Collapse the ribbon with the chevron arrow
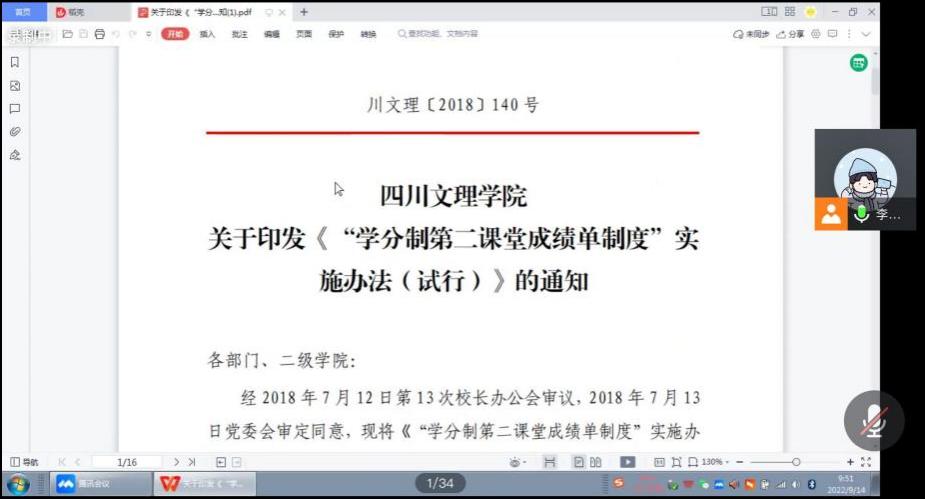The height and width of the screenshot is (499, 925). (865, 34)
